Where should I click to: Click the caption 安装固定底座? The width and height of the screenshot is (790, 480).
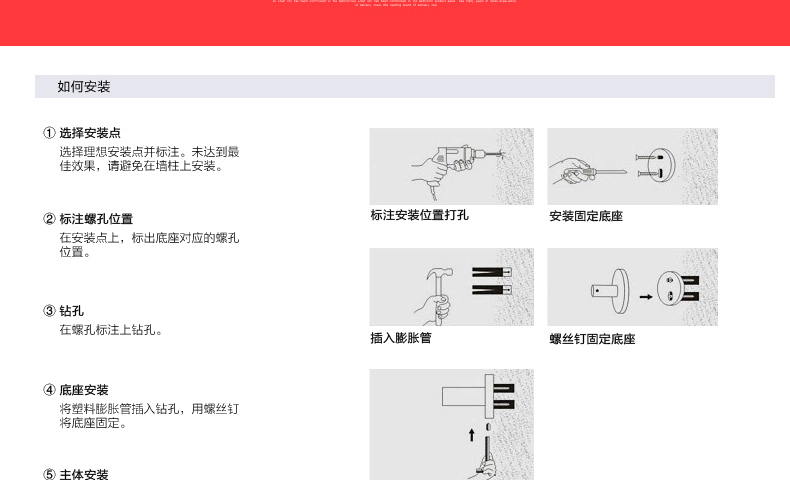[x=586, y=216]
